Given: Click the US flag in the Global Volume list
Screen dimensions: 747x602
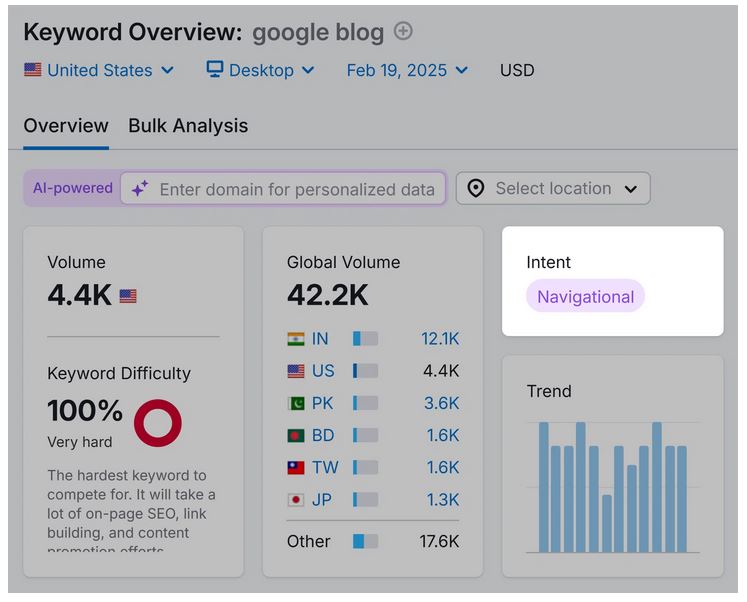Looking at the screenshot, I should pos(296,371).
